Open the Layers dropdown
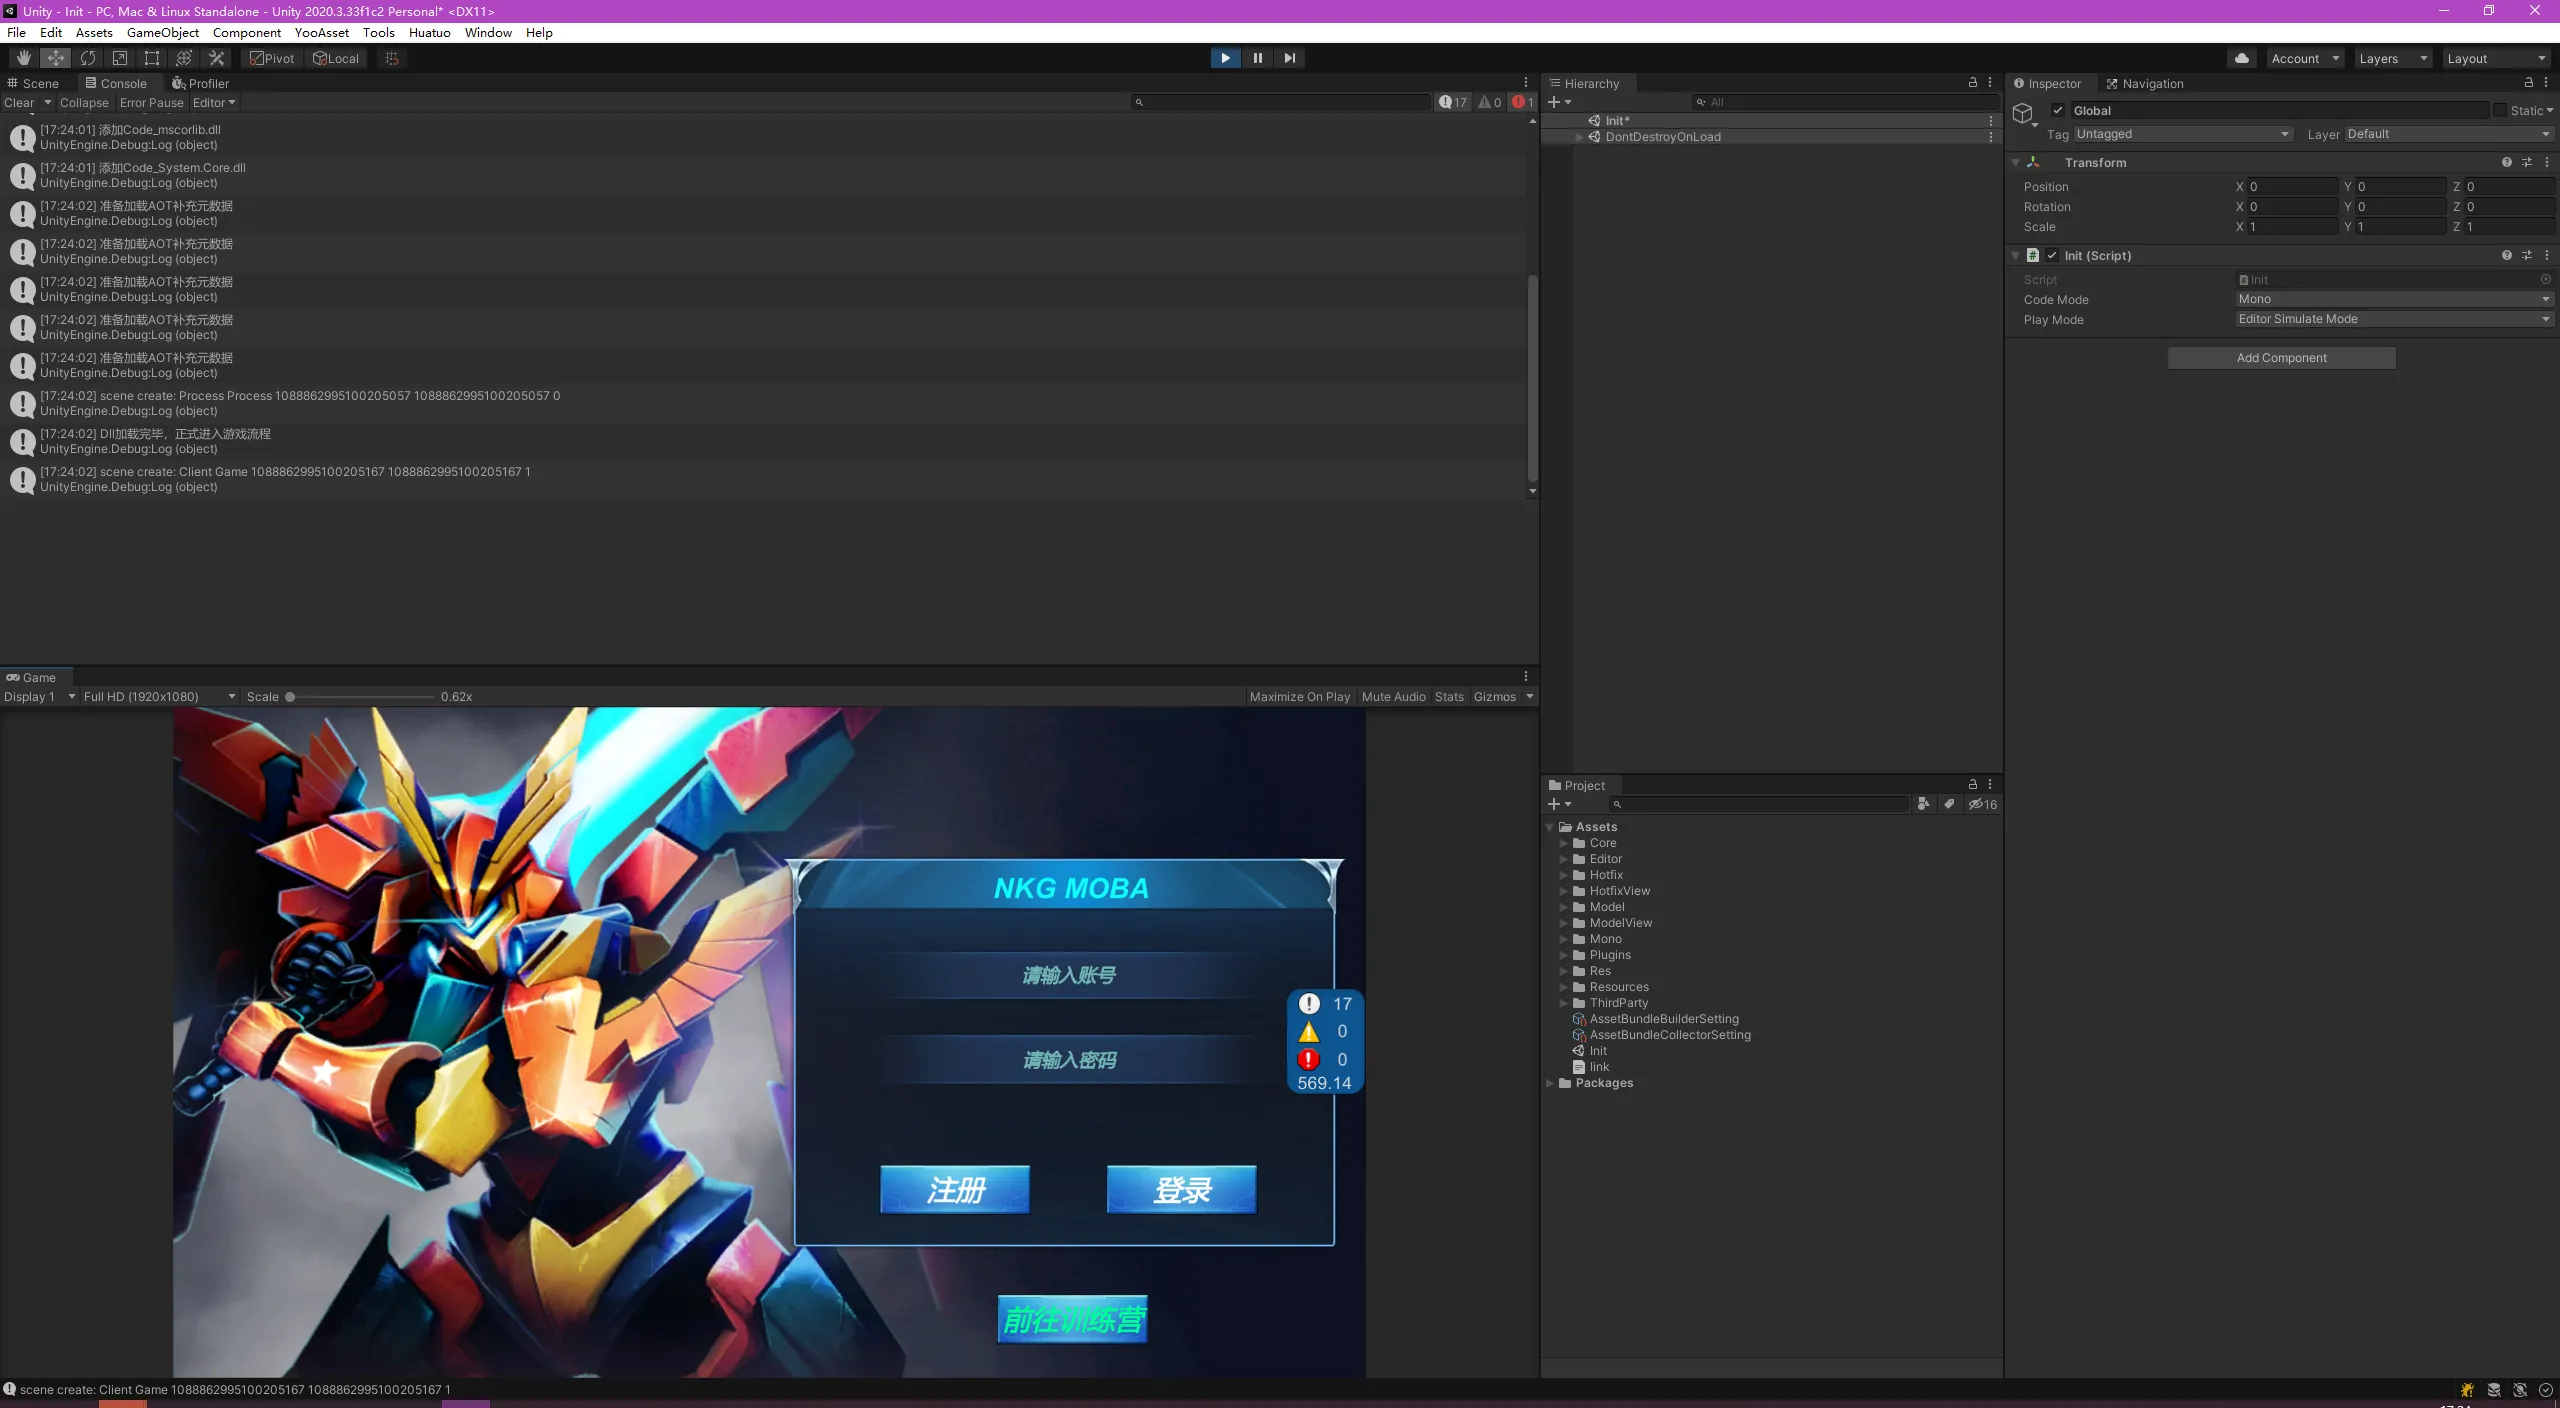The width and height of the screenshot is (2560, 1408). click(2393, 58)
